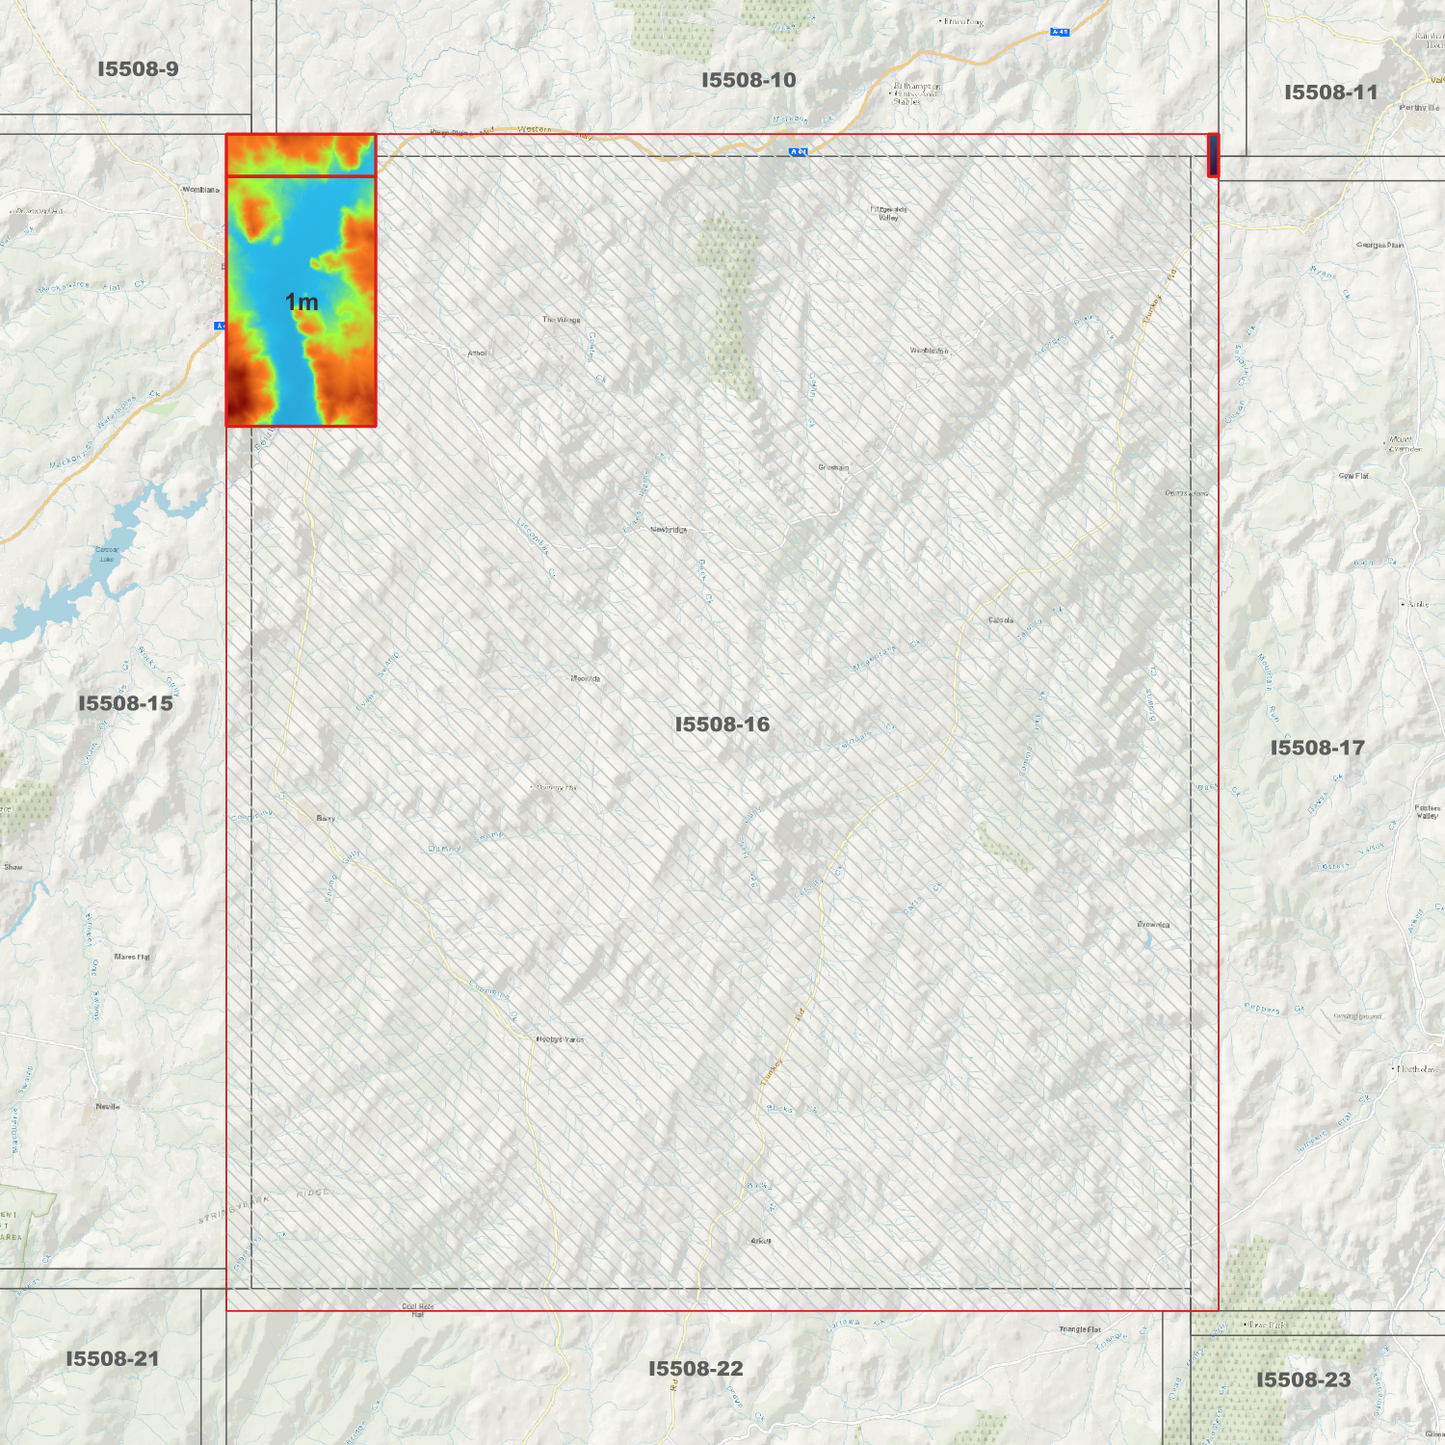1445x1445 pixels.
Task: Click the Perthville place label
Action: (1420, 108)
